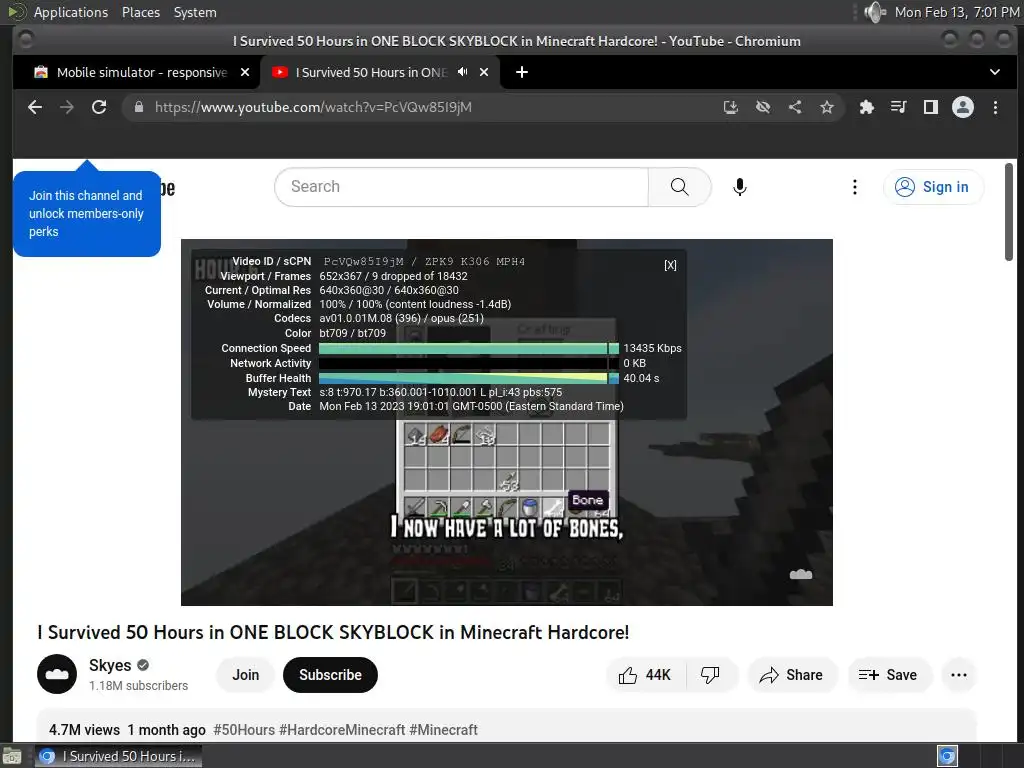Click the Join this channel tooltip bubble
Image resolution: width=1024 pixels, height=768 pixels.
[87, 214]
